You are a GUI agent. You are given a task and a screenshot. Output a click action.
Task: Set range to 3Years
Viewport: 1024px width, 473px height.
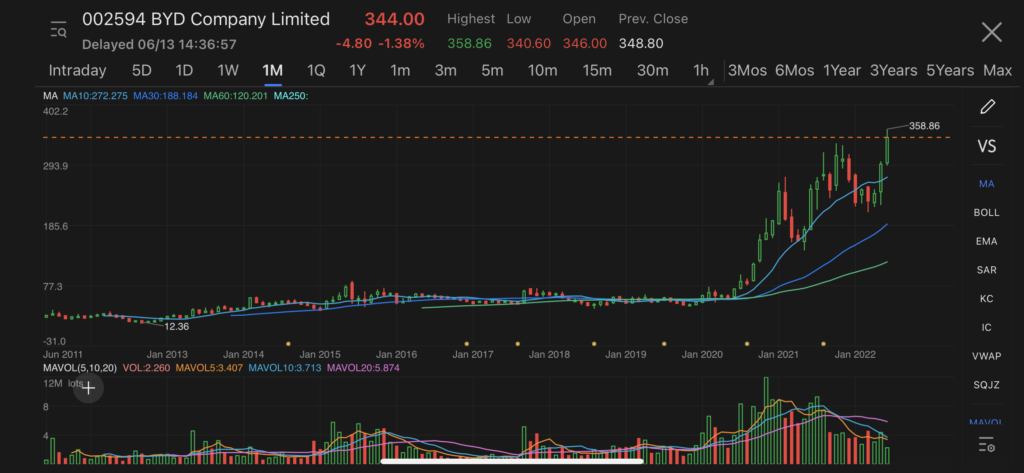pos(893,71)
